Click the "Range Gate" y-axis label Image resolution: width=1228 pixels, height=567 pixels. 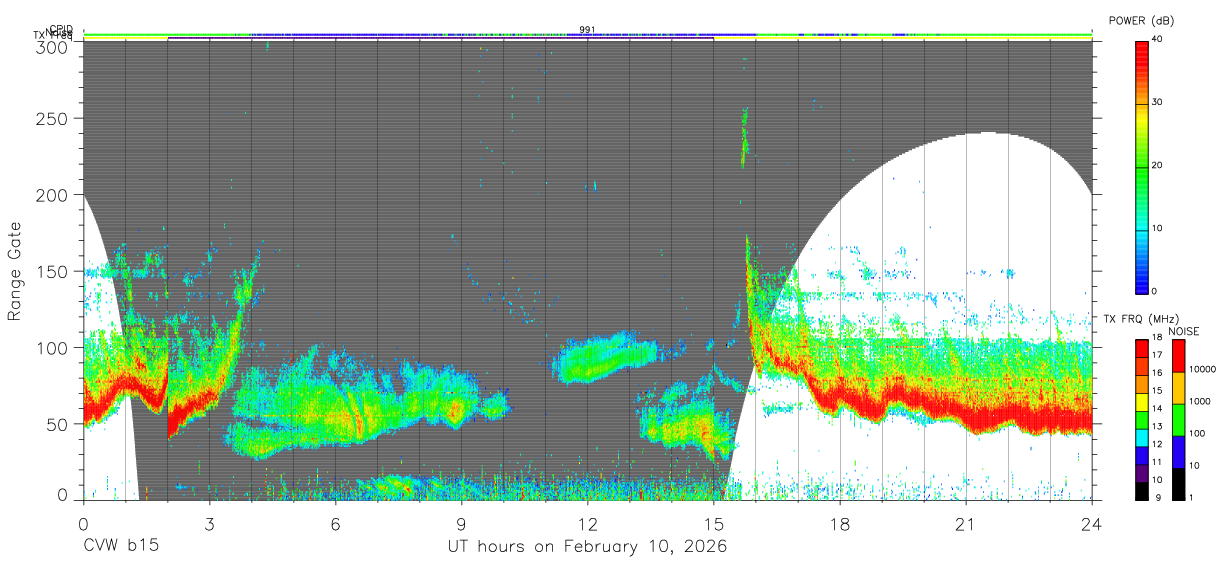[15, 271]
